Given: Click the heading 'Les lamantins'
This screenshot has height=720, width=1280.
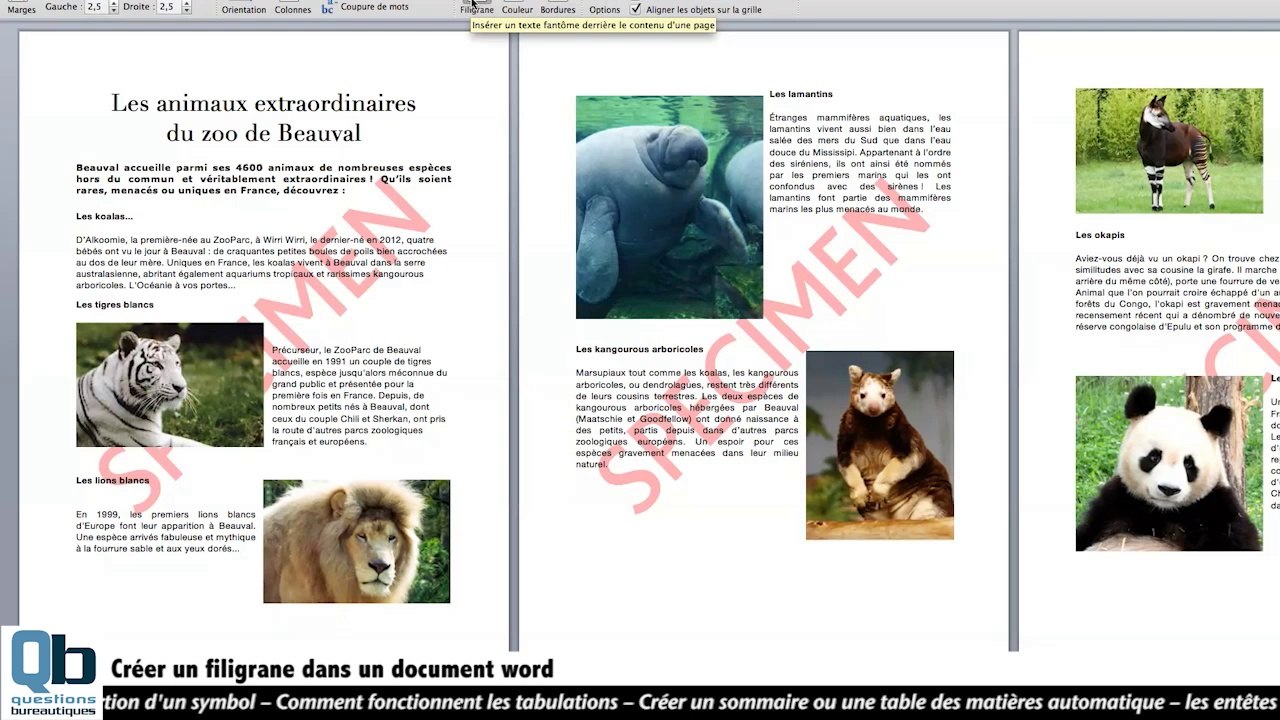Looking at the screenshot, I should coord(801,94).
